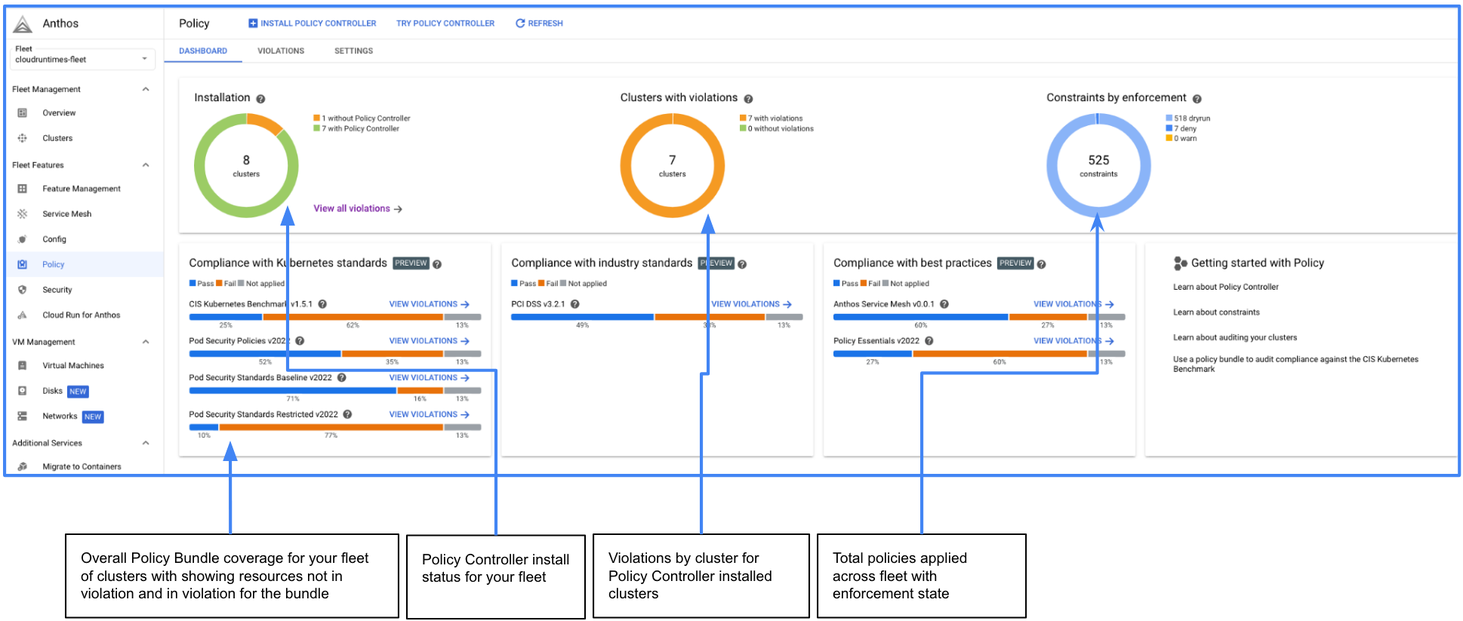The image size is (1463, 621).
Task: Click the Anthos logo icon
Action: coord(23,23)
